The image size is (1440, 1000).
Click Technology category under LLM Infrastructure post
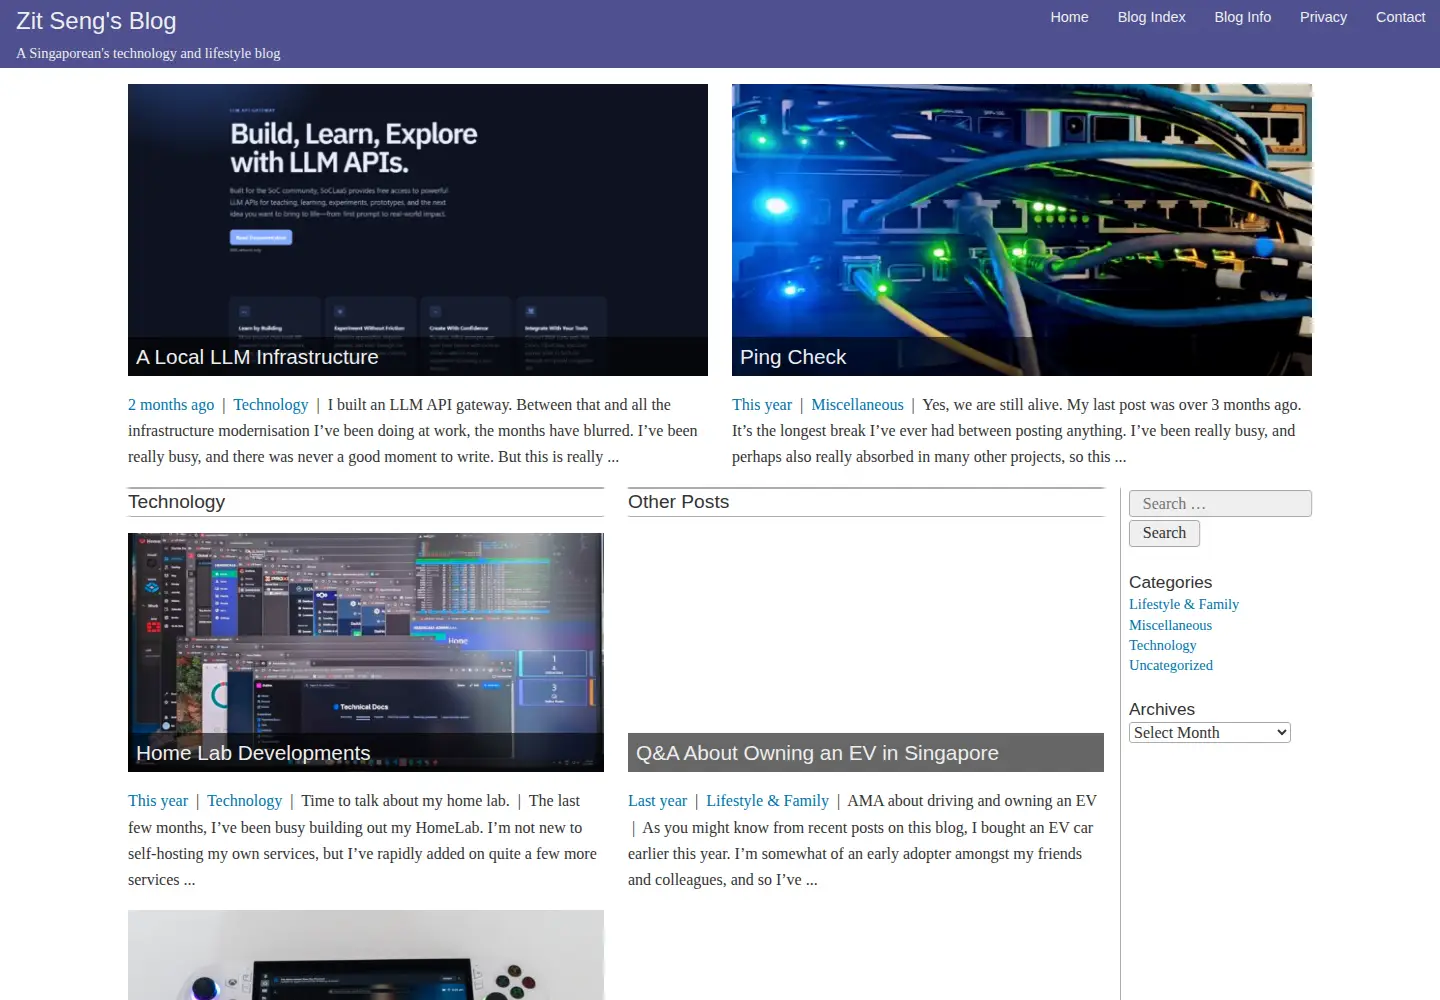(271, 405)
